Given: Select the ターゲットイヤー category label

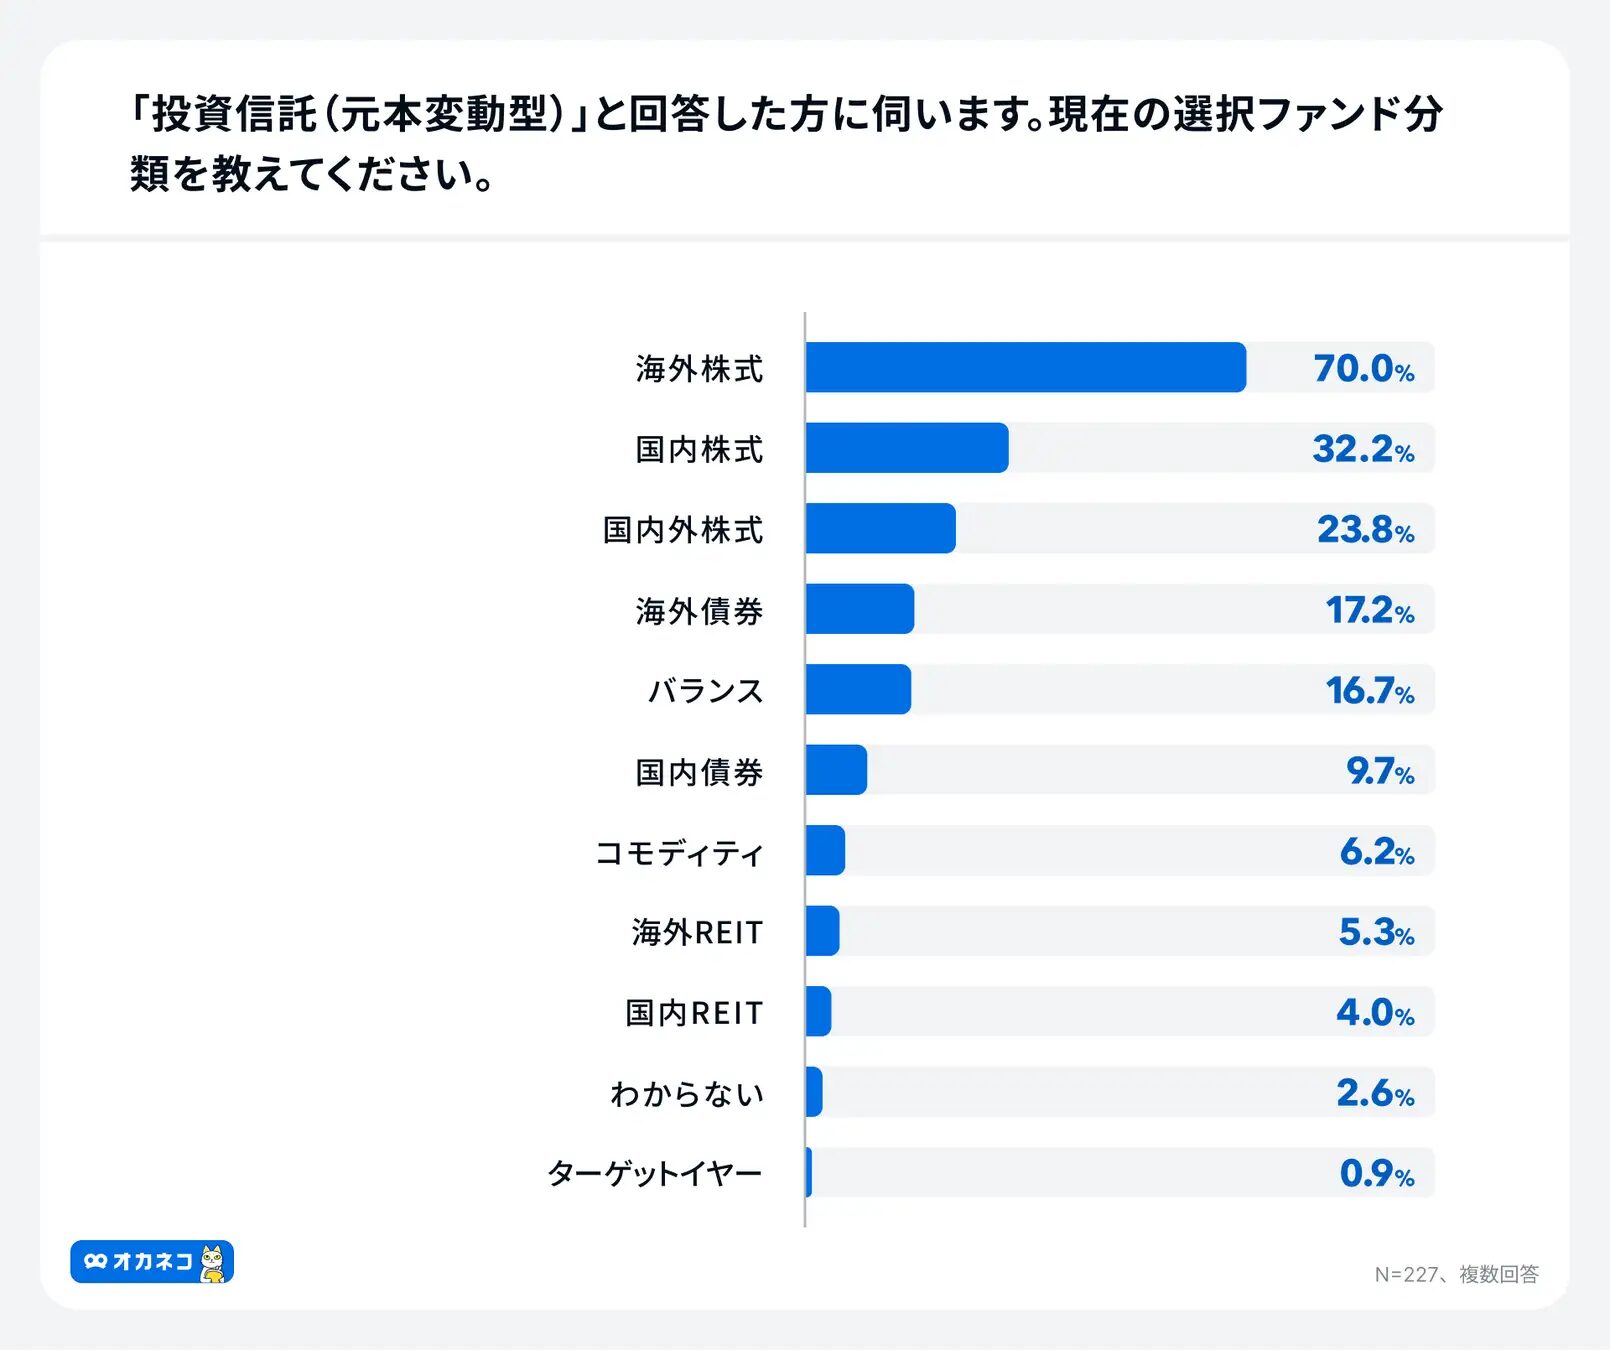Looking at the screenshot, I should [x=655, y=1173].
